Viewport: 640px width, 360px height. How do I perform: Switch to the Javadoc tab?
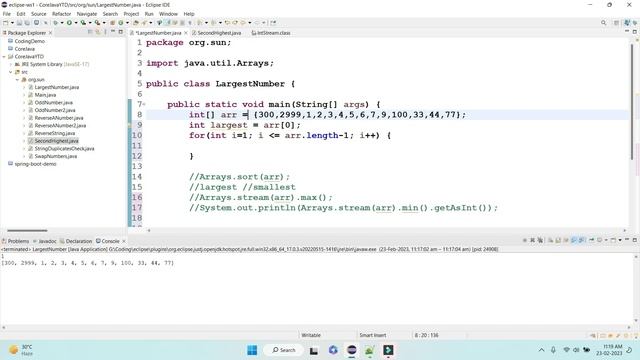[44, 241]
